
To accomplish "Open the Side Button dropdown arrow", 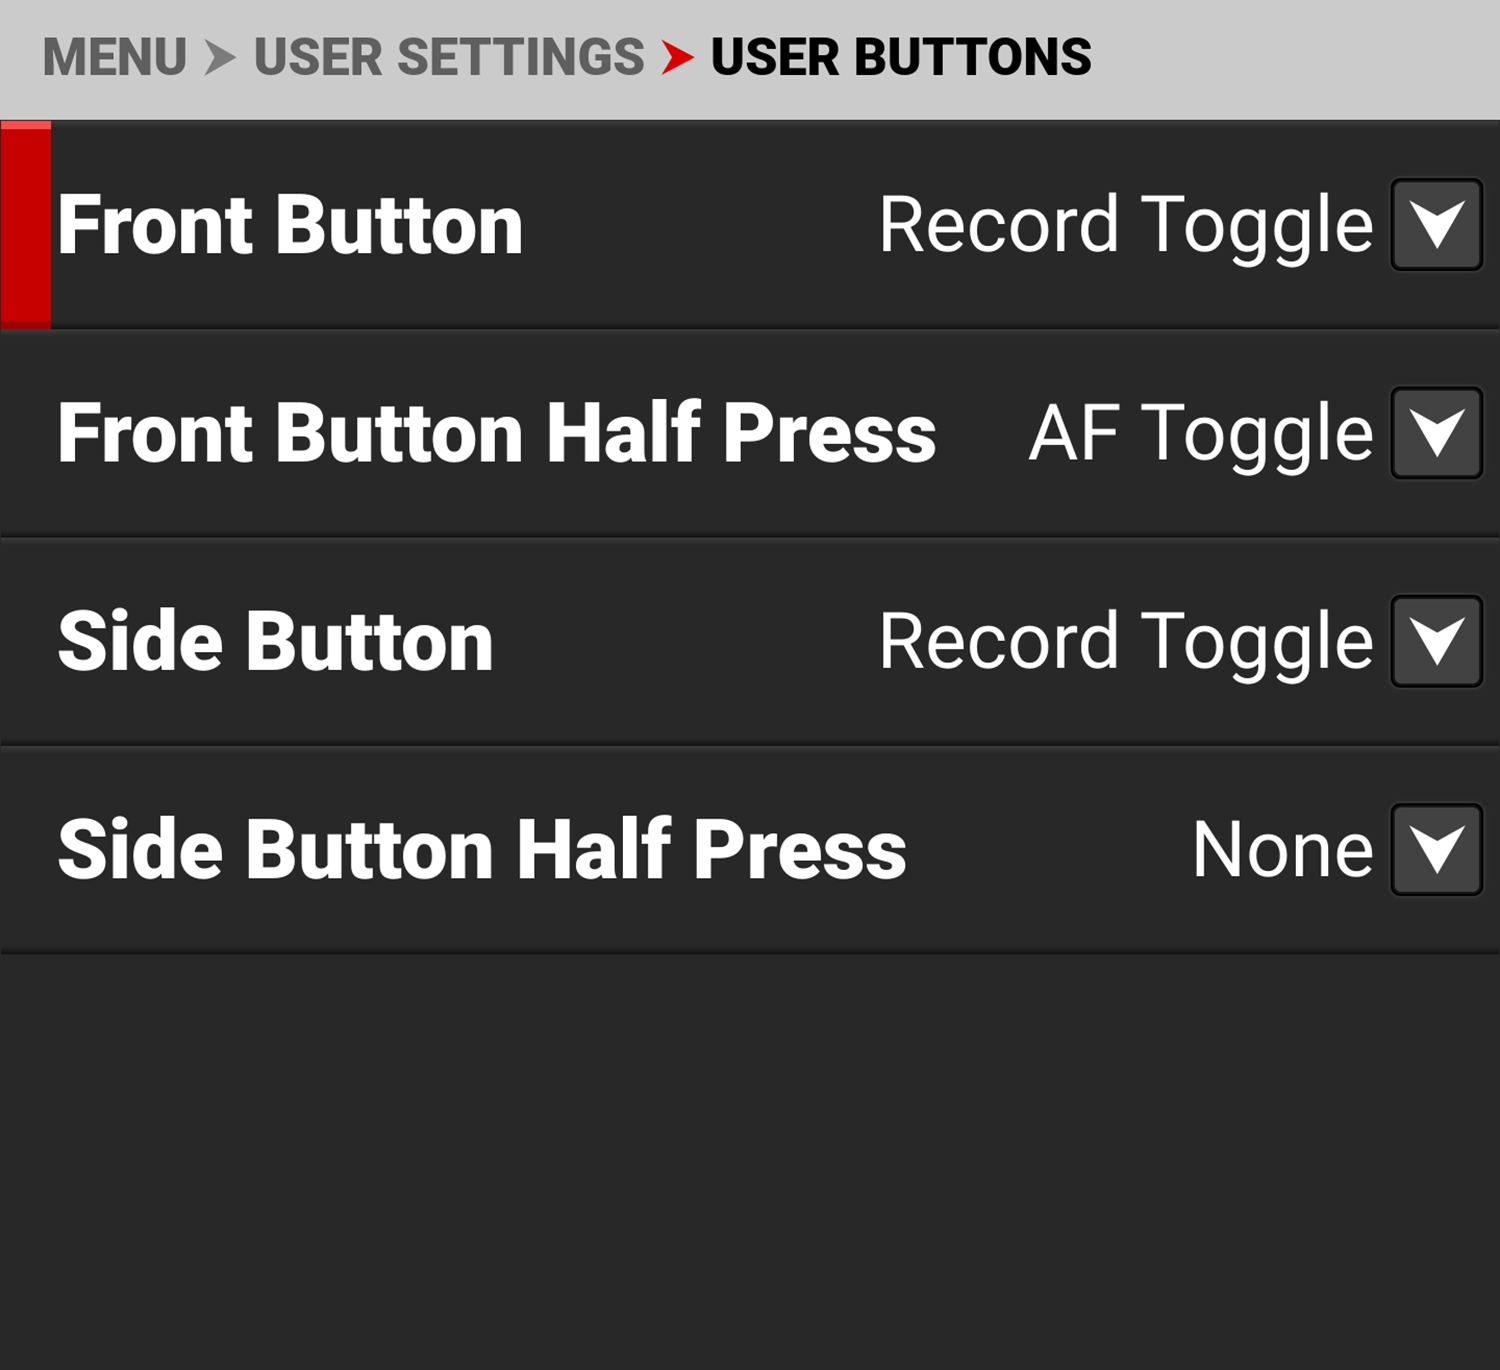I will tap(1436, 641).
